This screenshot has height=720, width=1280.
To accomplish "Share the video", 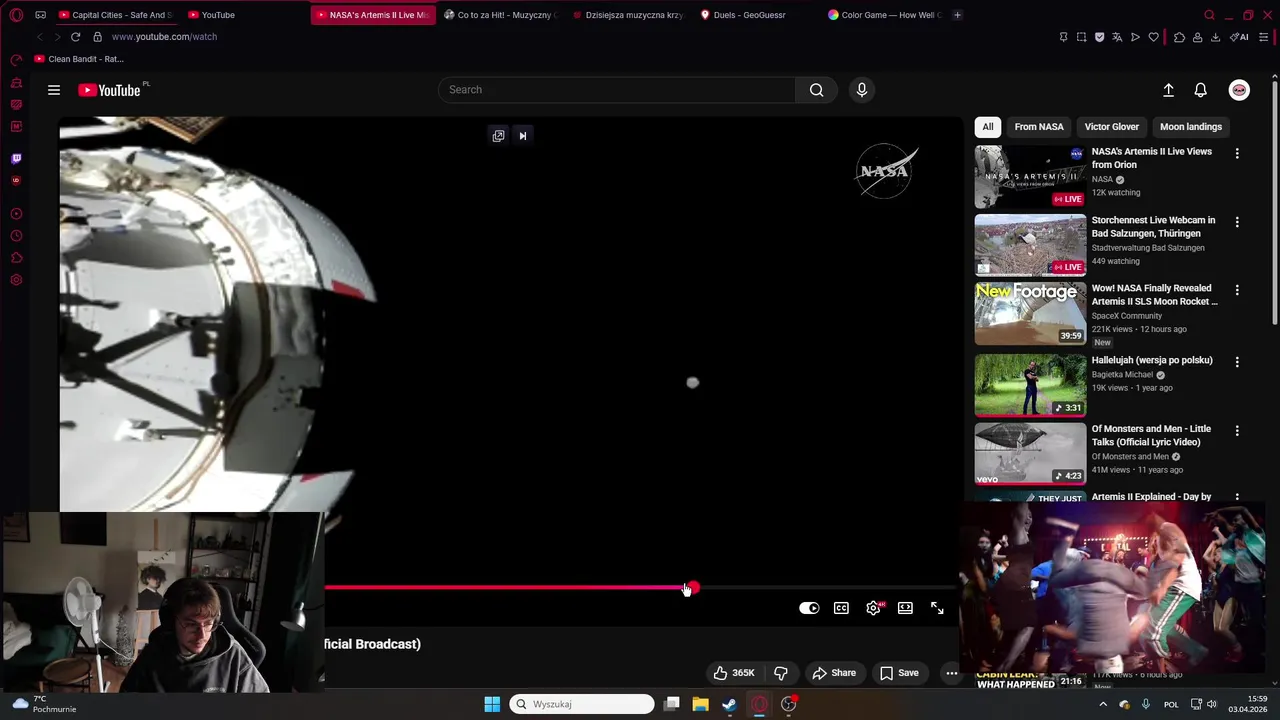I will pos(834,673).
